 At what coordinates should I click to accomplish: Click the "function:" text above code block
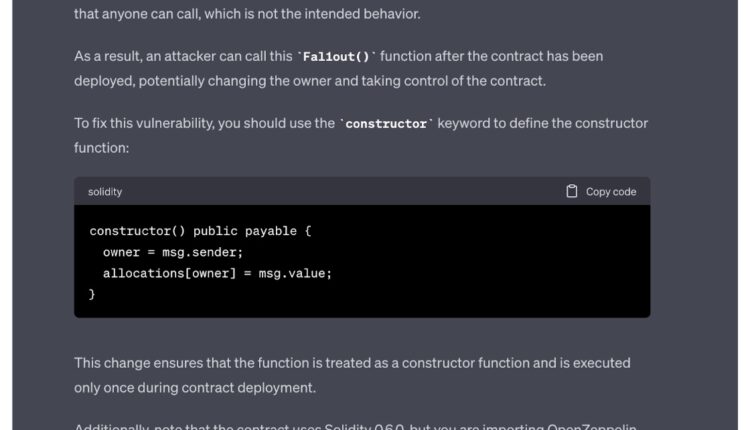click(x=102, y=147)
